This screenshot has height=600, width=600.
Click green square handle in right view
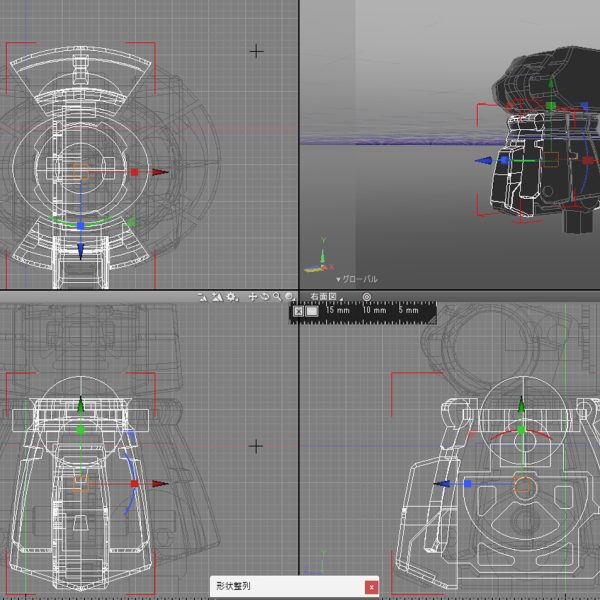coord(521,430)
